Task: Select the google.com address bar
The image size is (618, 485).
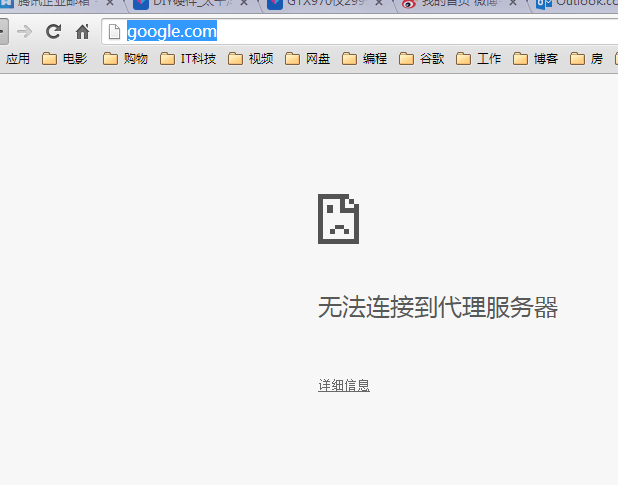Action: click(359, 32)
